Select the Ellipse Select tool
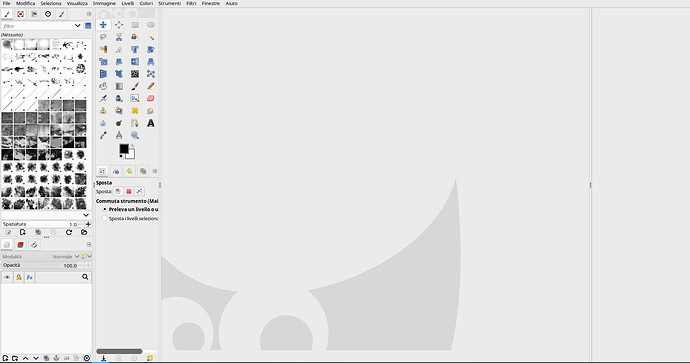Viewport: 690px width, 363px height. [150, 25]
